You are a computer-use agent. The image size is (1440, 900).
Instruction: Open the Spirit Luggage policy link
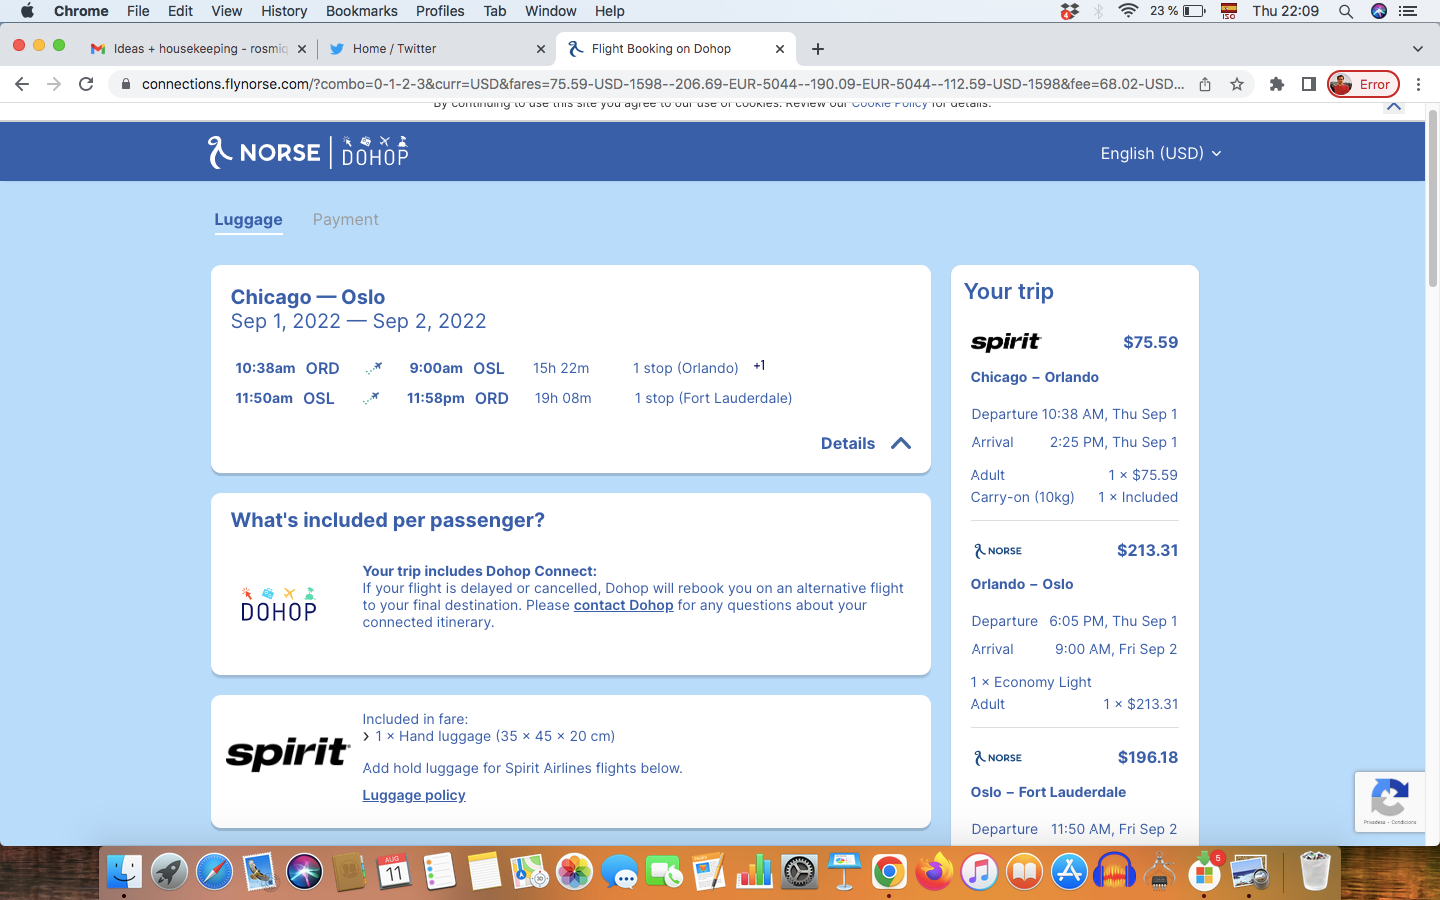coord(413,795)
